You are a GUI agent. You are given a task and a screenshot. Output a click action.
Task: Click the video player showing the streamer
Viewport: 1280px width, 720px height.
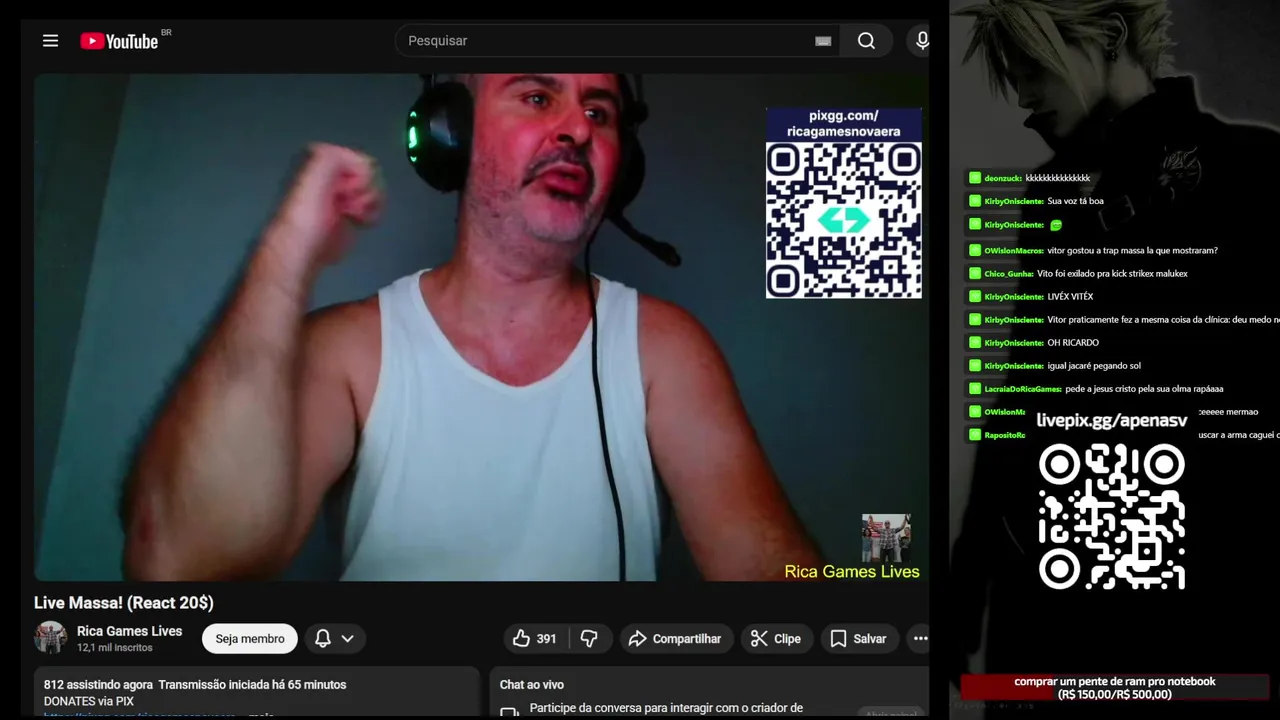[x=481, y=327]
